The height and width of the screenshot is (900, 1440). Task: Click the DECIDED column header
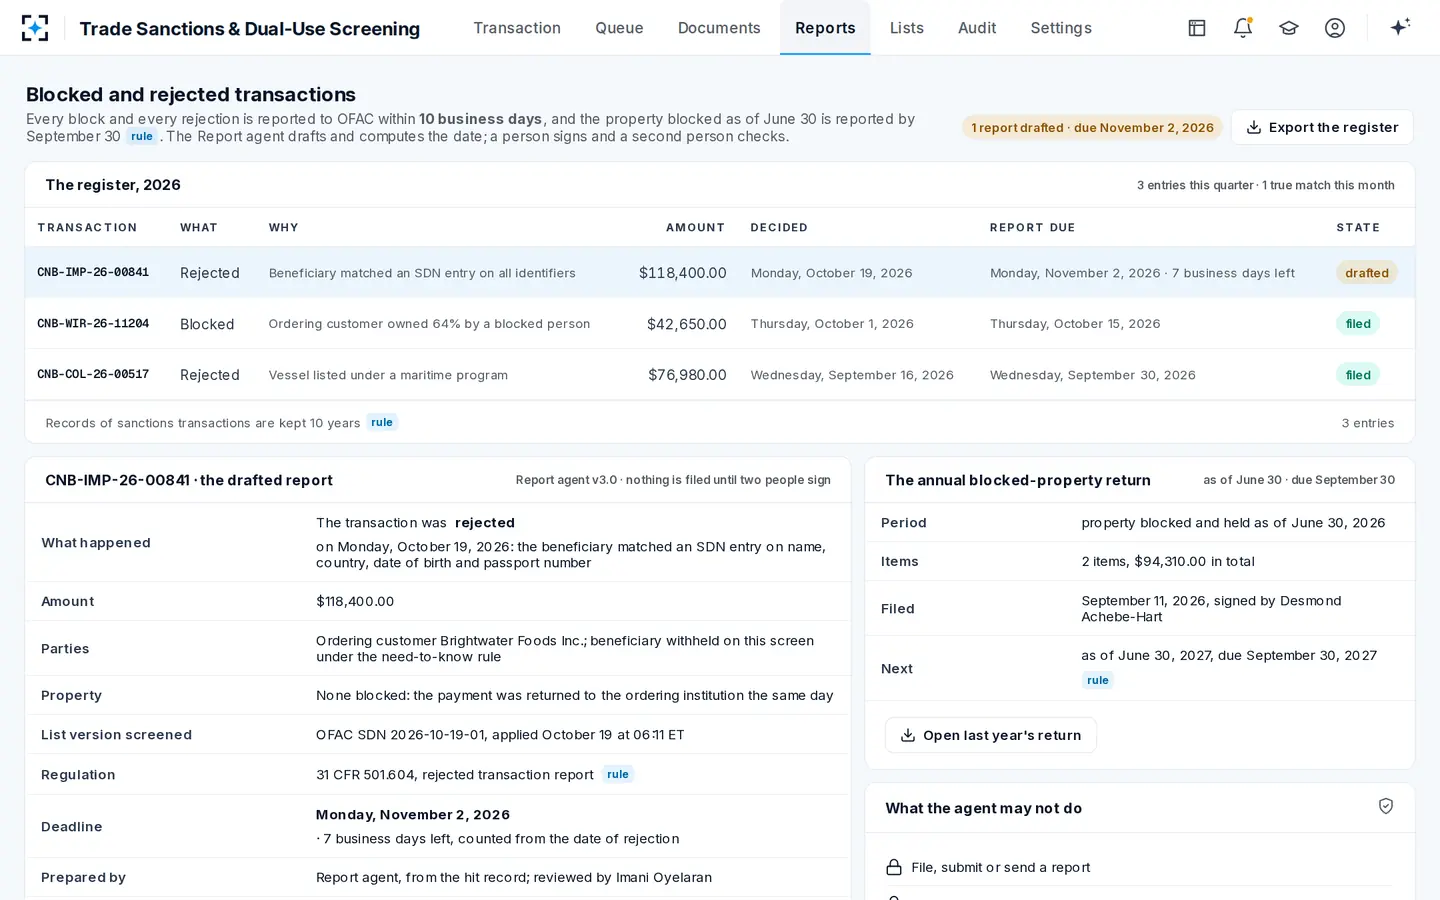click(x=779, y=227)
